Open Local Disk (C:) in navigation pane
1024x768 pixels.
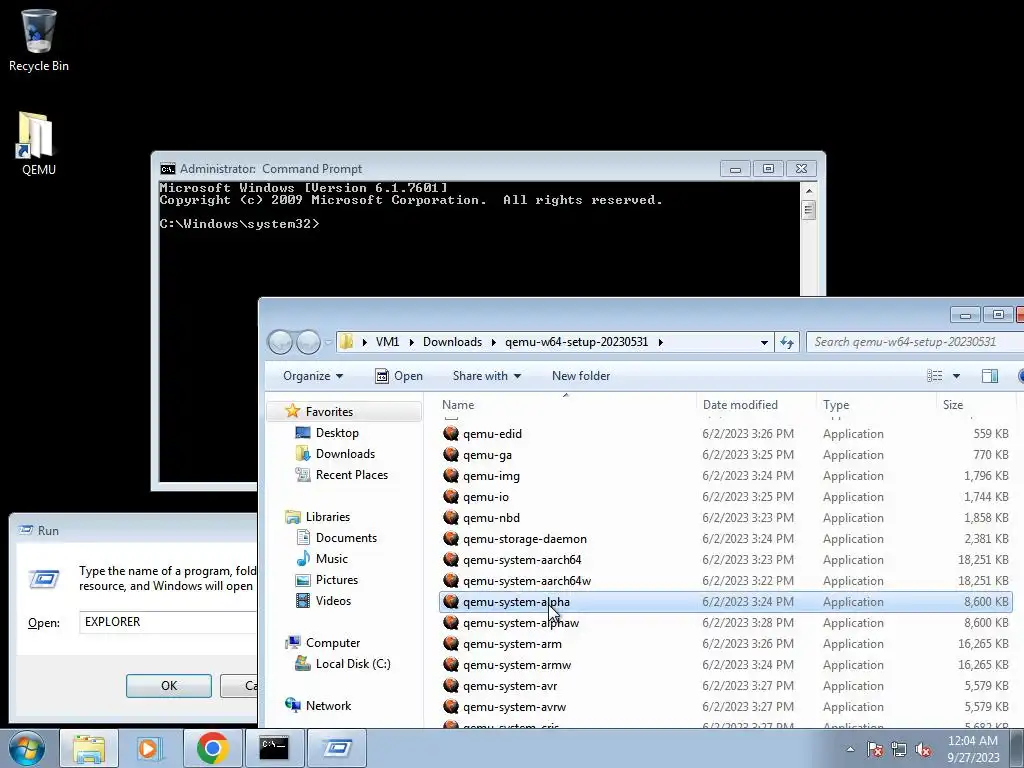[353, 664]
